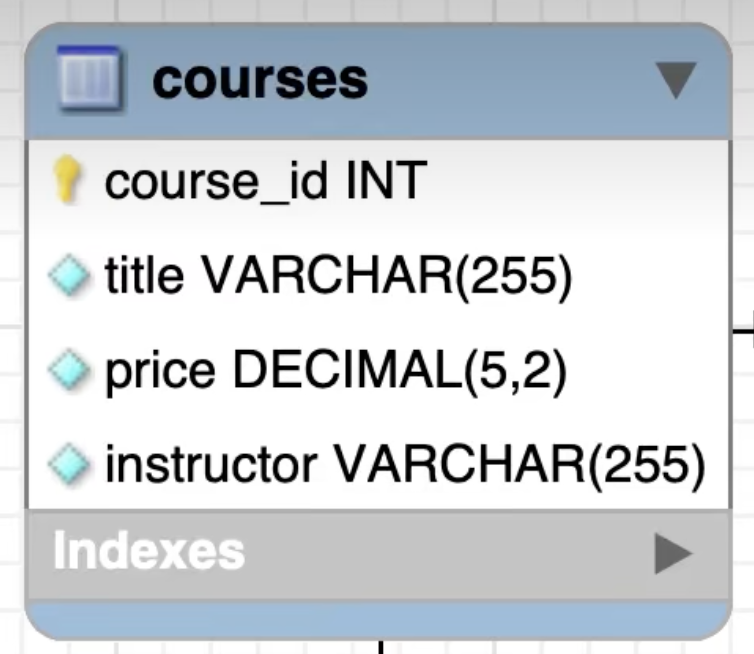Select the course_id INT column
The width and height of the screenshot is (754, 654).
point(266,182)
